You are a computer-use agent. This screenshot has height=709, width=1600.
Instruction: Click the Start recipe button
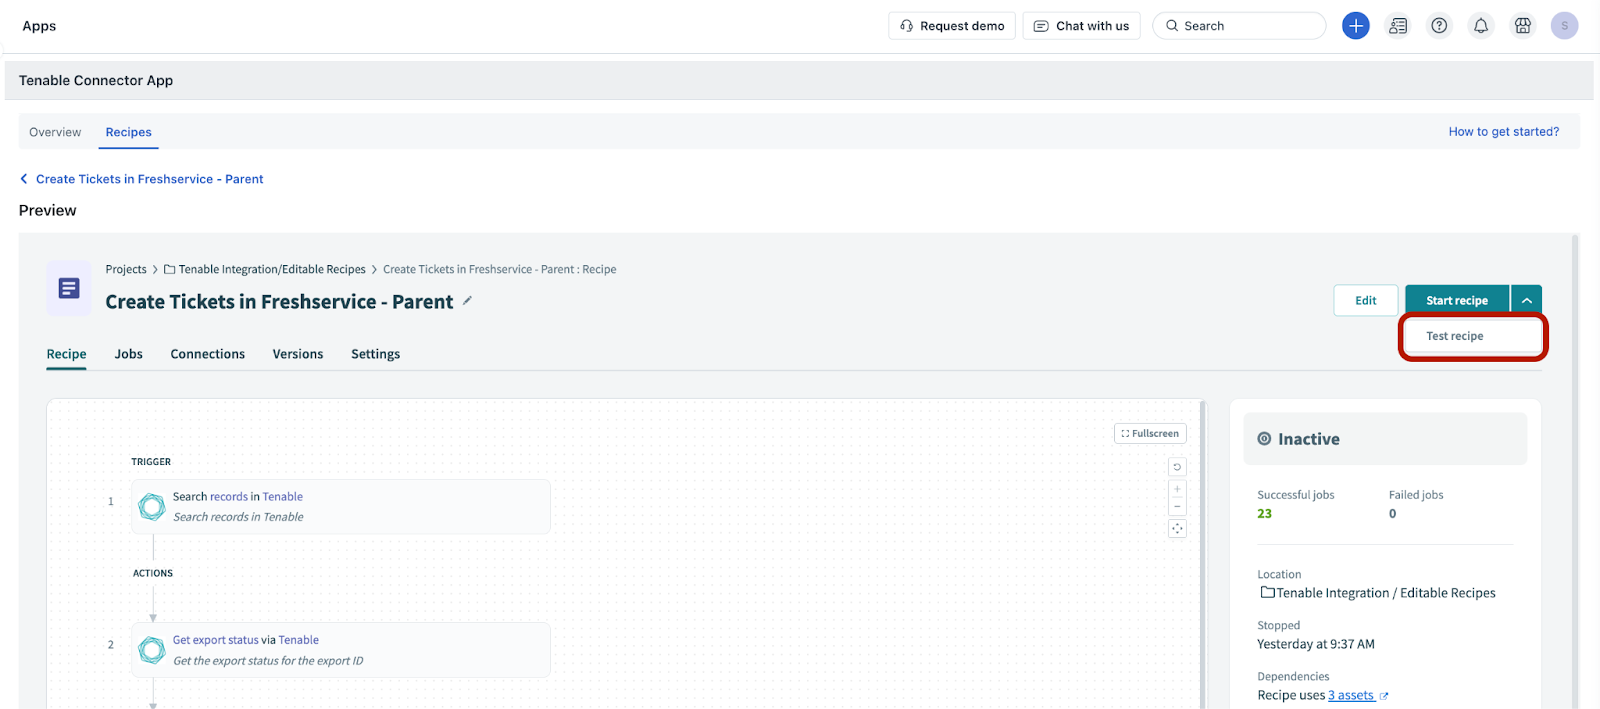[1457, 300]
